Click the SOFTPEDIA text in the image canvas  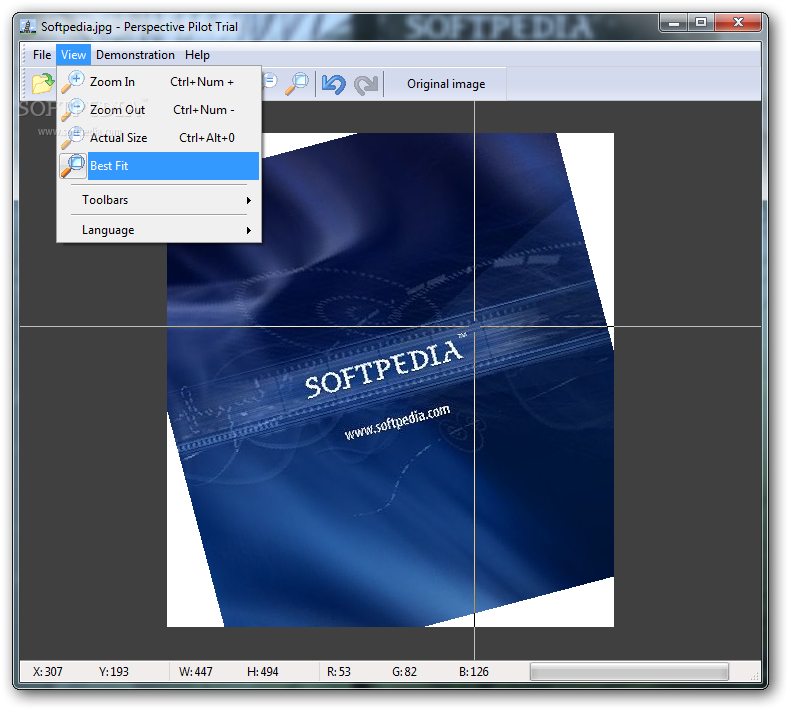click(384, 368)
